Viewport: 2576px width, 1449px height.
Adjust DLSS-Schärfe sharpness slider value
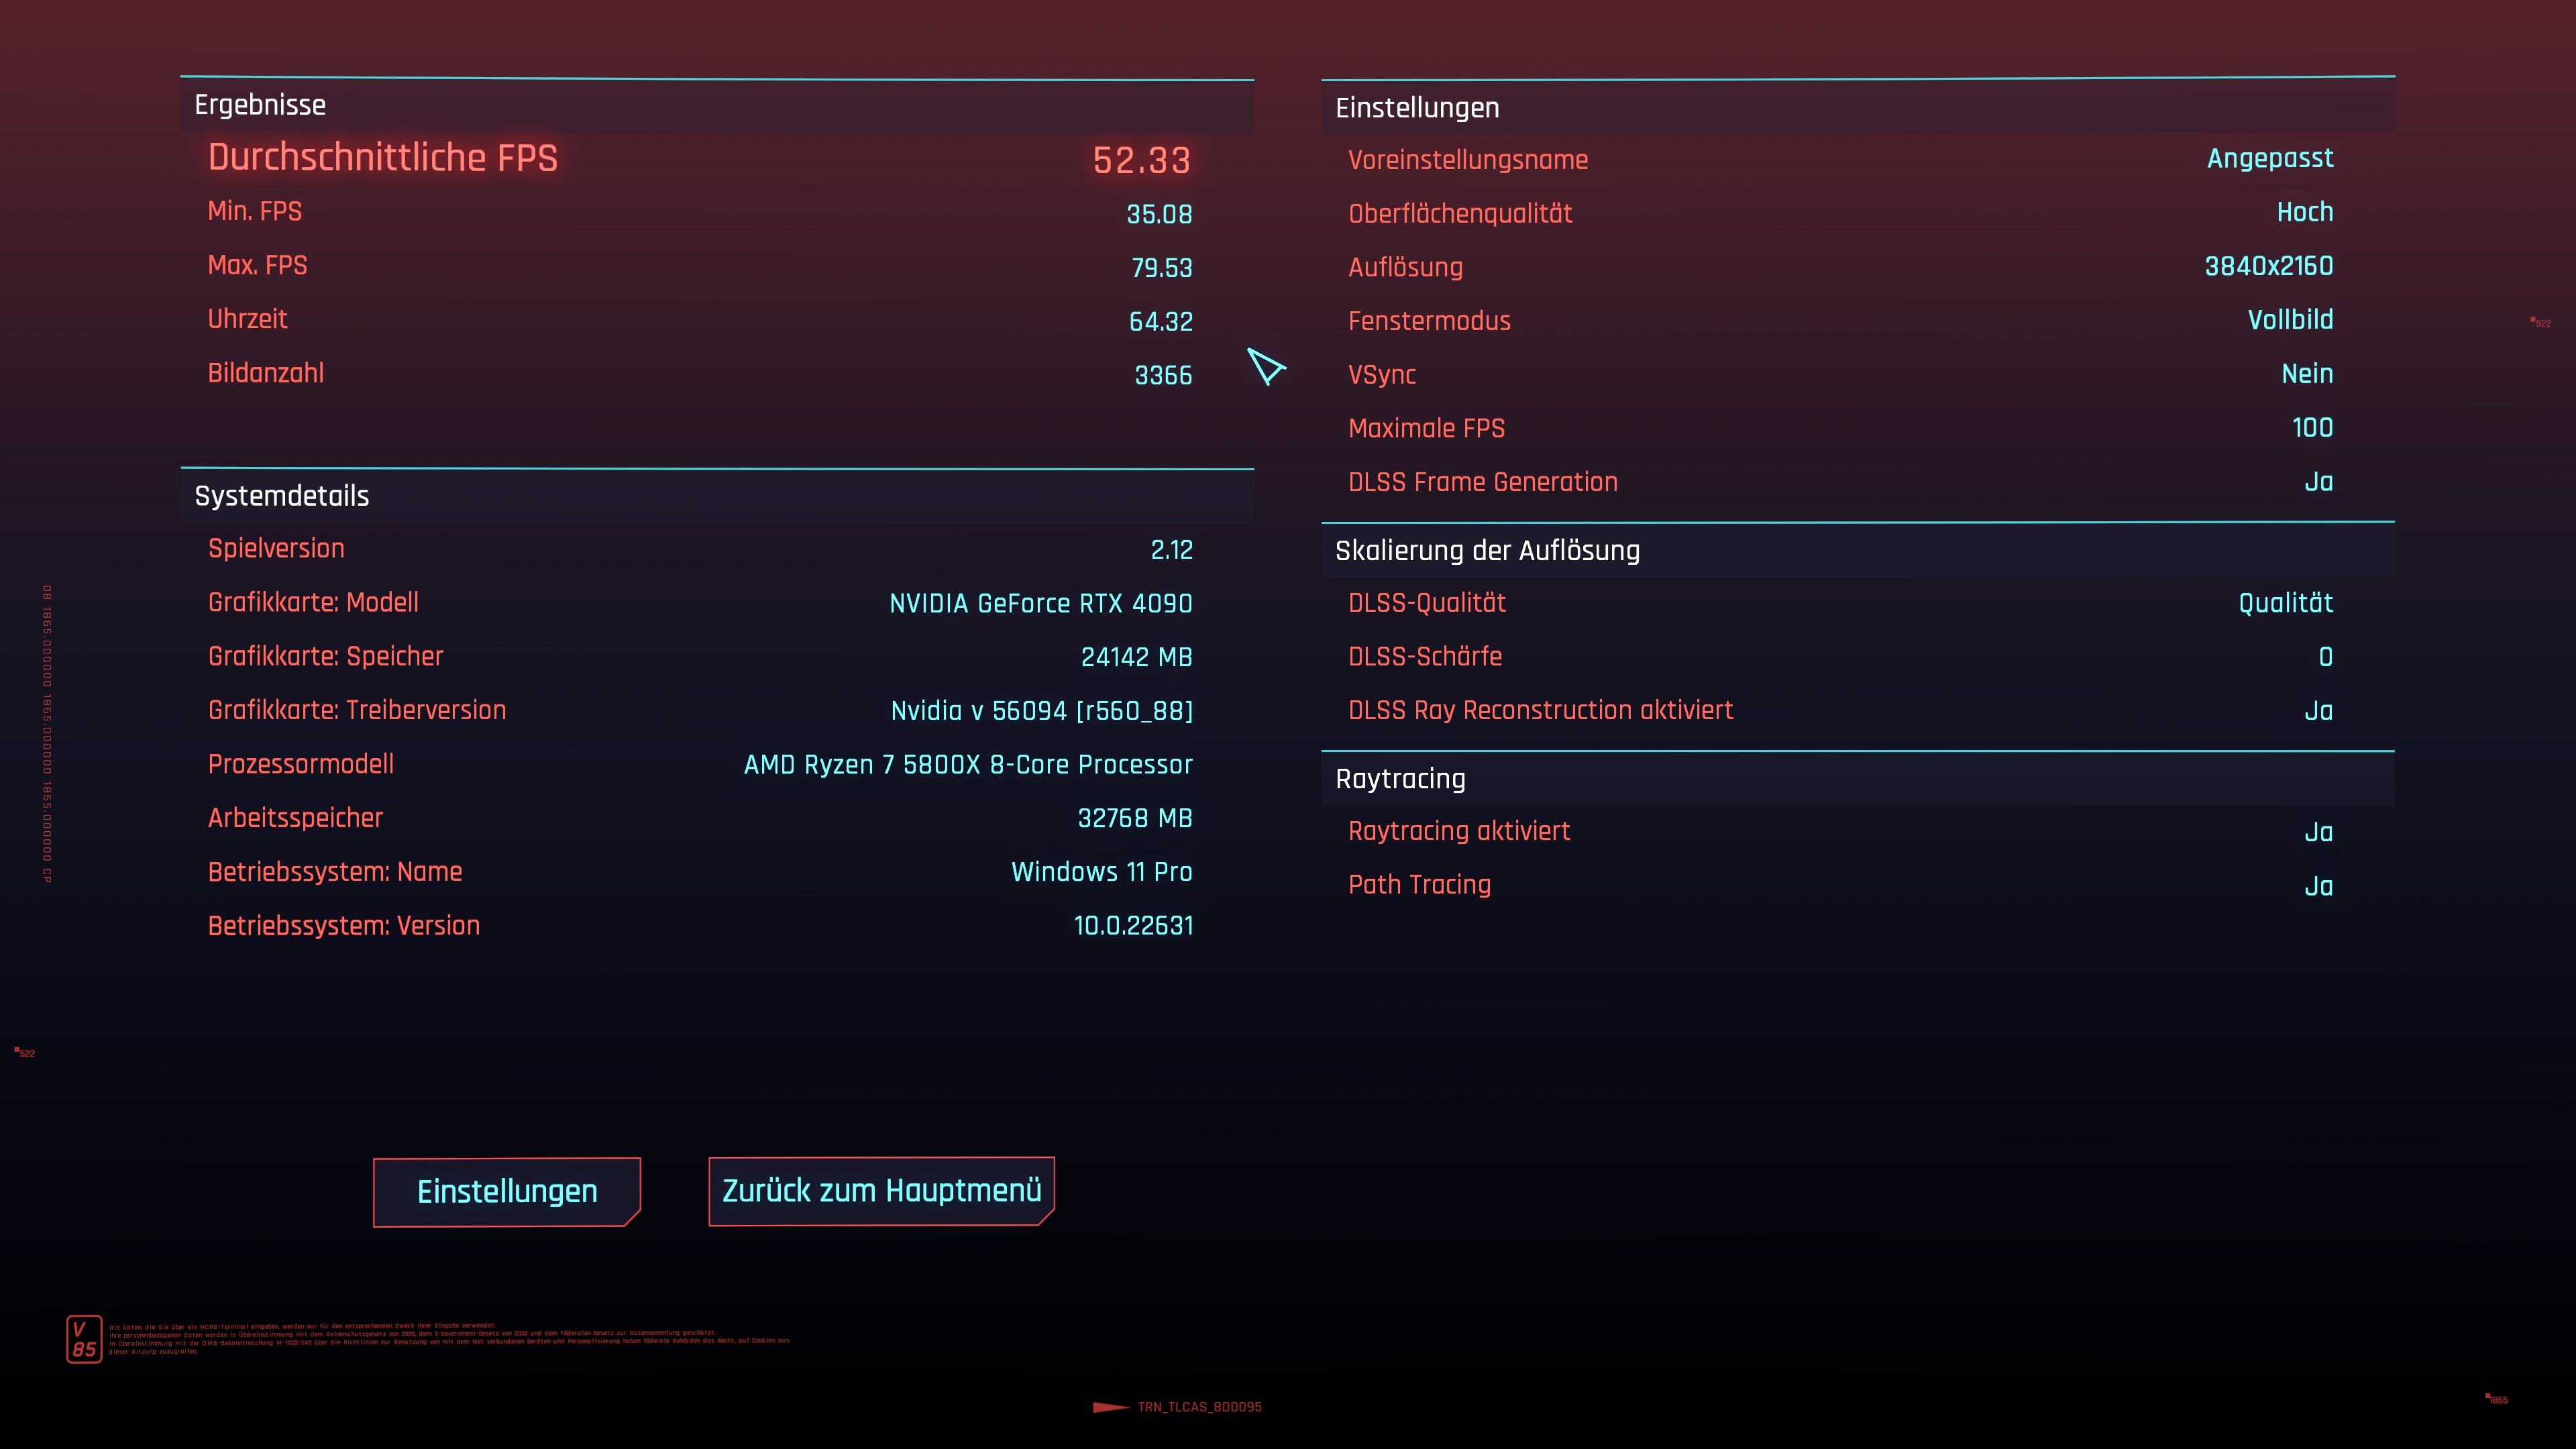coord(2324,656)
